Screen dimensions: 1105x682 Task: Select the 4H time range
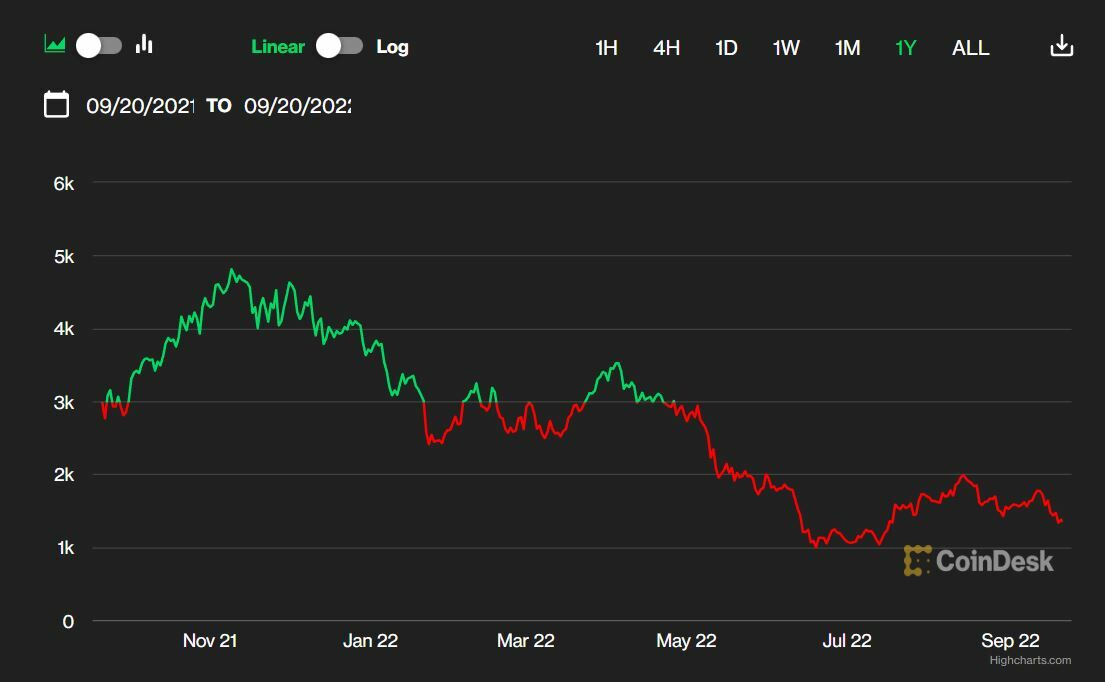click(666, 48)
